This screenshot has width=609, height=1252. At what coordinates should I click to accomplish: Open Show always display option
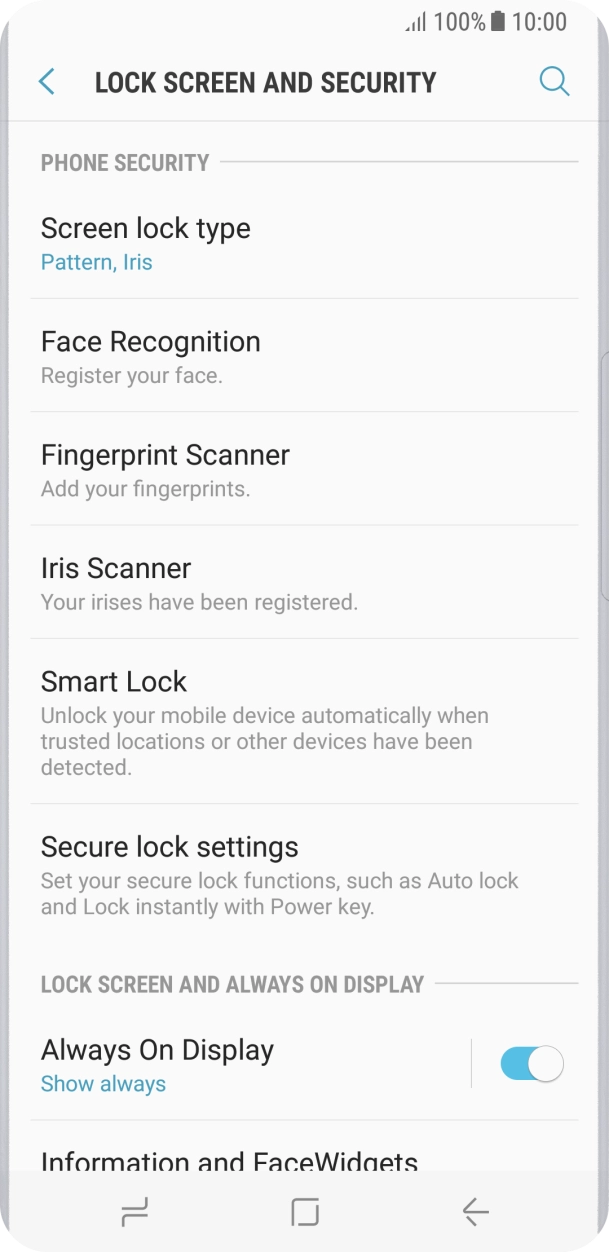tap(103, 1083)
